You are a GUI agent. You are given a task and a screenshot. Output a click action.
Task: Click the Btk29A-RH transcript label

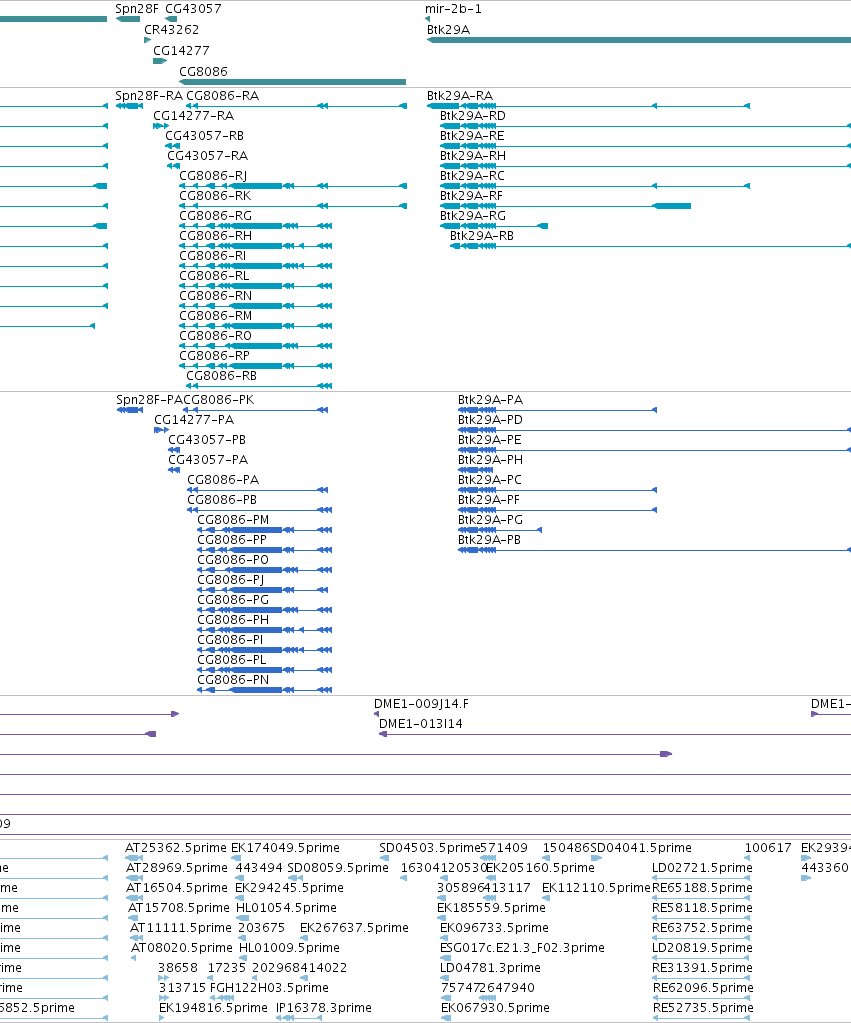coord(472,156)
